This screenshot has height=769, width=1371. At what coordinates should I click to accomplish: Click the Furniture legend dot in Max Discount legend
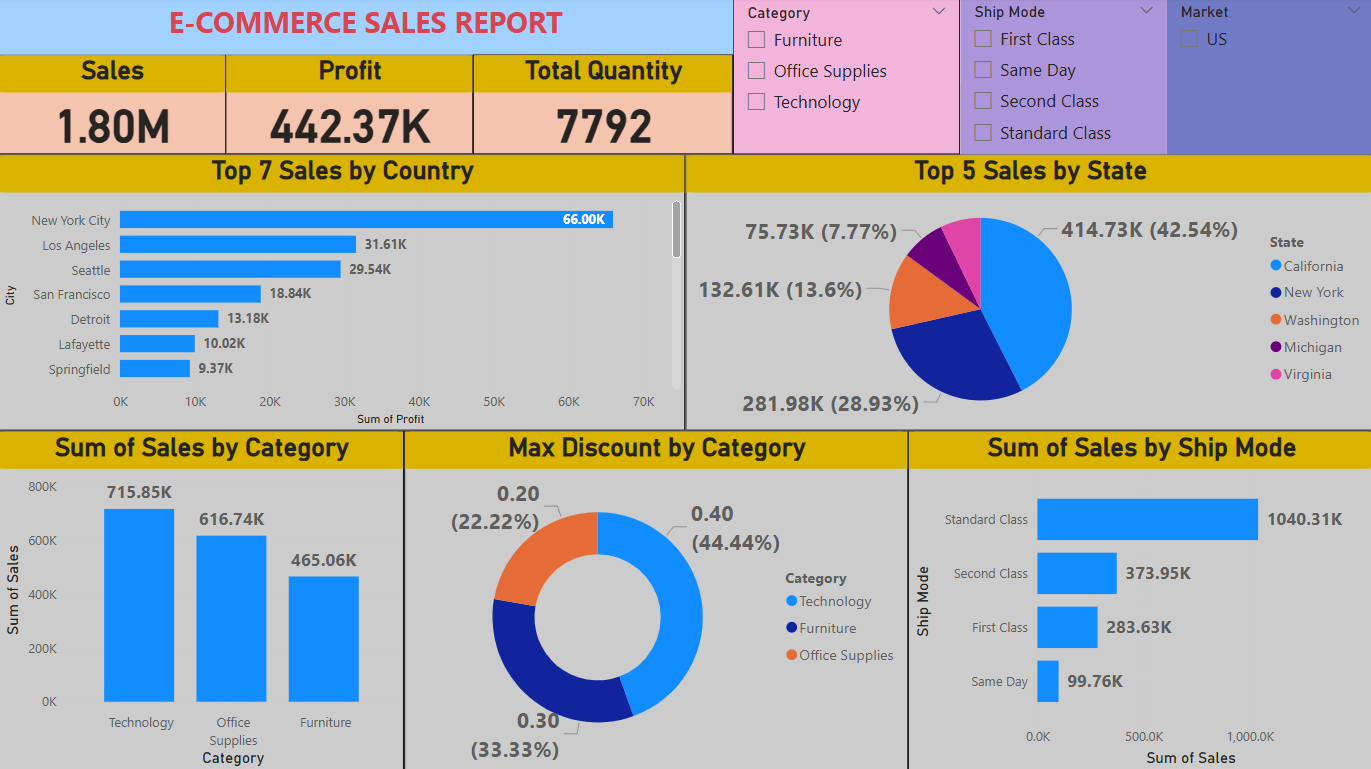click(791, 628)
